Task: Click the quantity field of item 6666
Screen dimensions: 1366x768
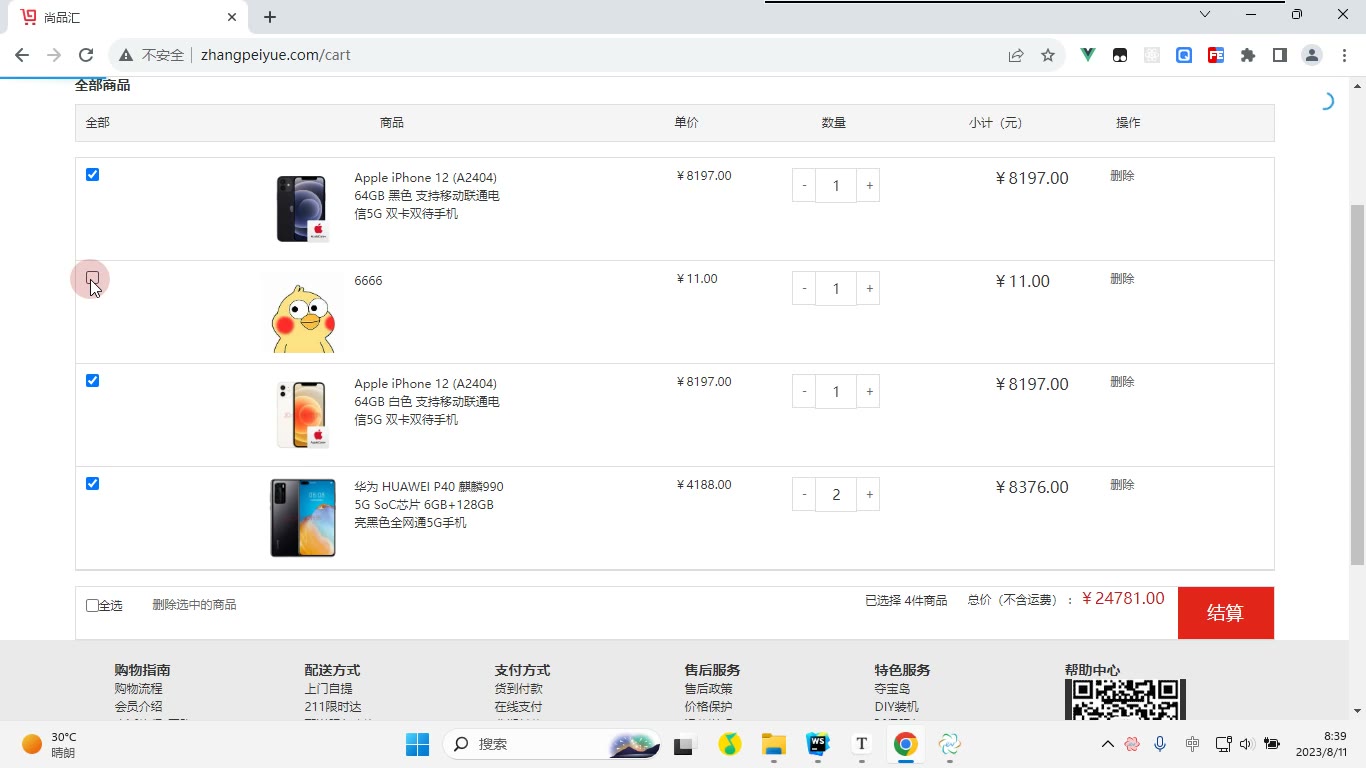Action: click(836, 289)
